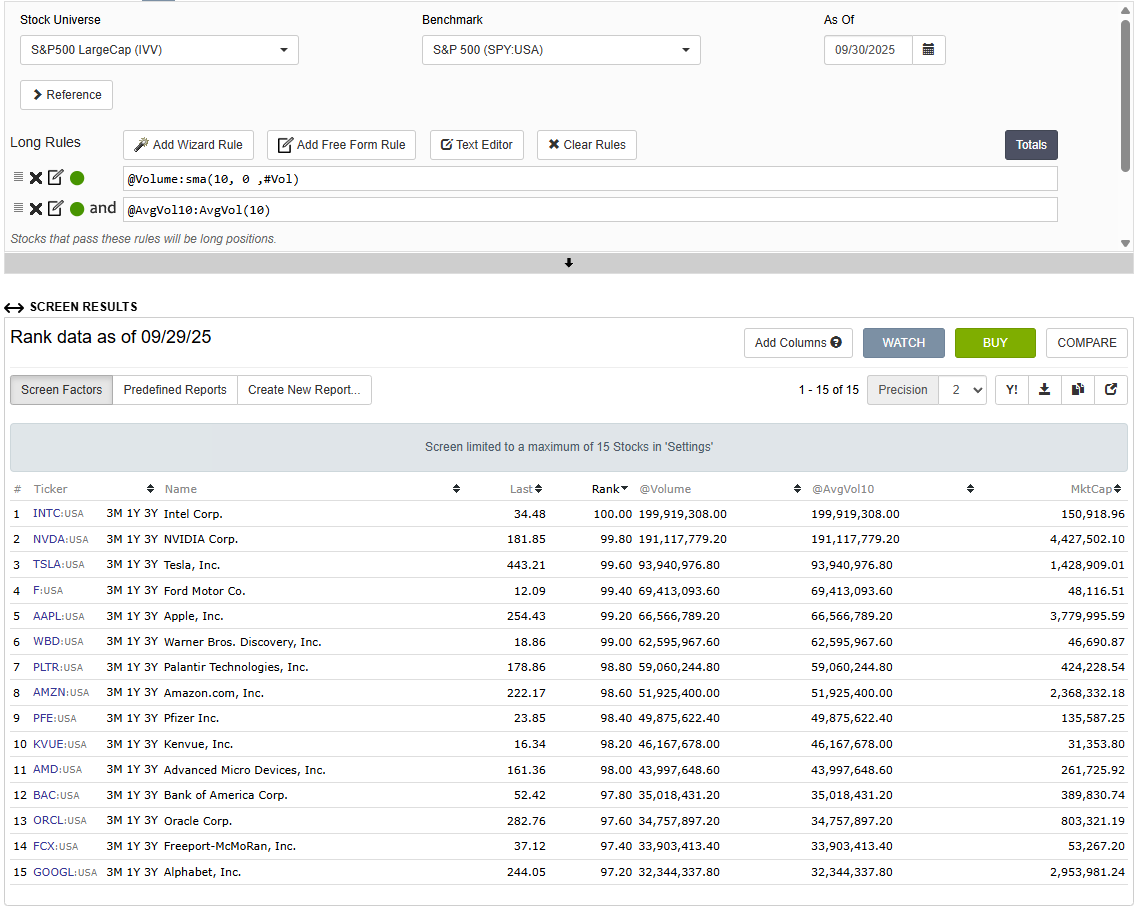Copy results using the clipboard icon
The height and width of the screenshot is (917, 1141).
coord(1077,390)
